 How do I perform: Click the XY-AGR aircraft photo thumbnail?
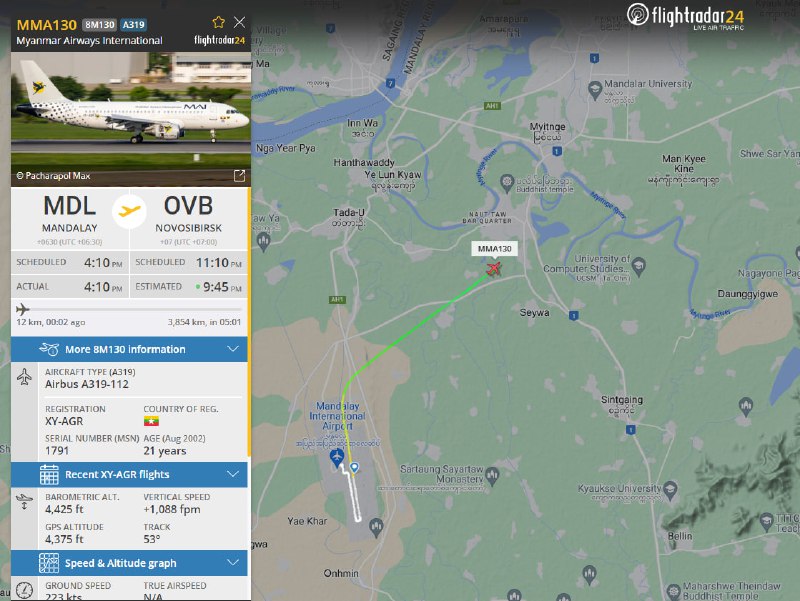point(131,119)
